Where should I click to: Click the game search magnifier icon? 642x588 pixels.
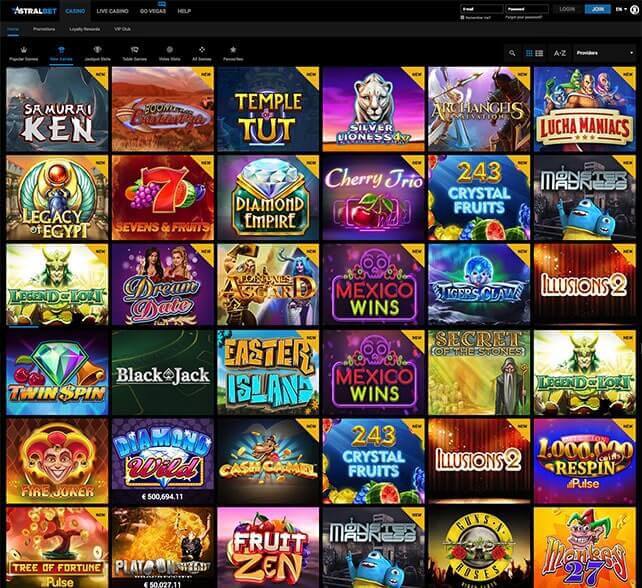coord(512,53)
